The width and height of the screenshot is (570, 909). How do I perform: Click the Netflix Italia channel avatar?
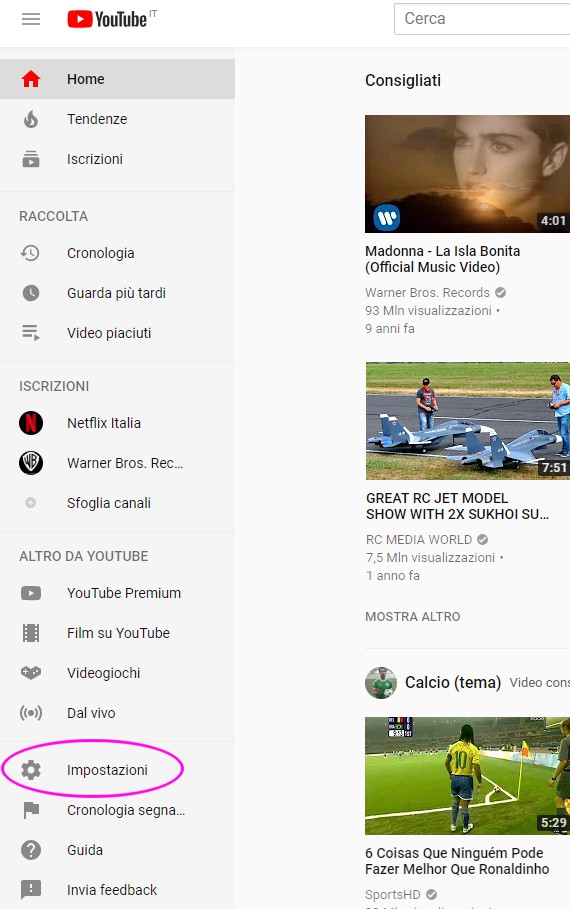click(x=31, y=423)
